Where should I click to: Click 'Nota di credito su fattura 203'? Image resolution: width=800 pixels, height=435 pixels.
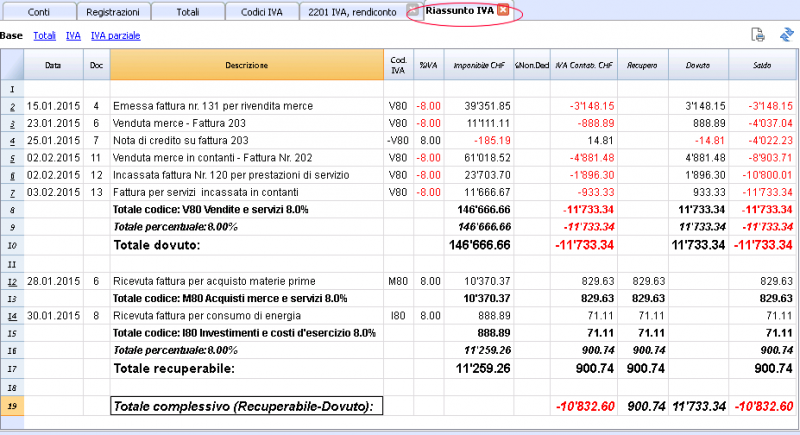click(x=181, y=141)
